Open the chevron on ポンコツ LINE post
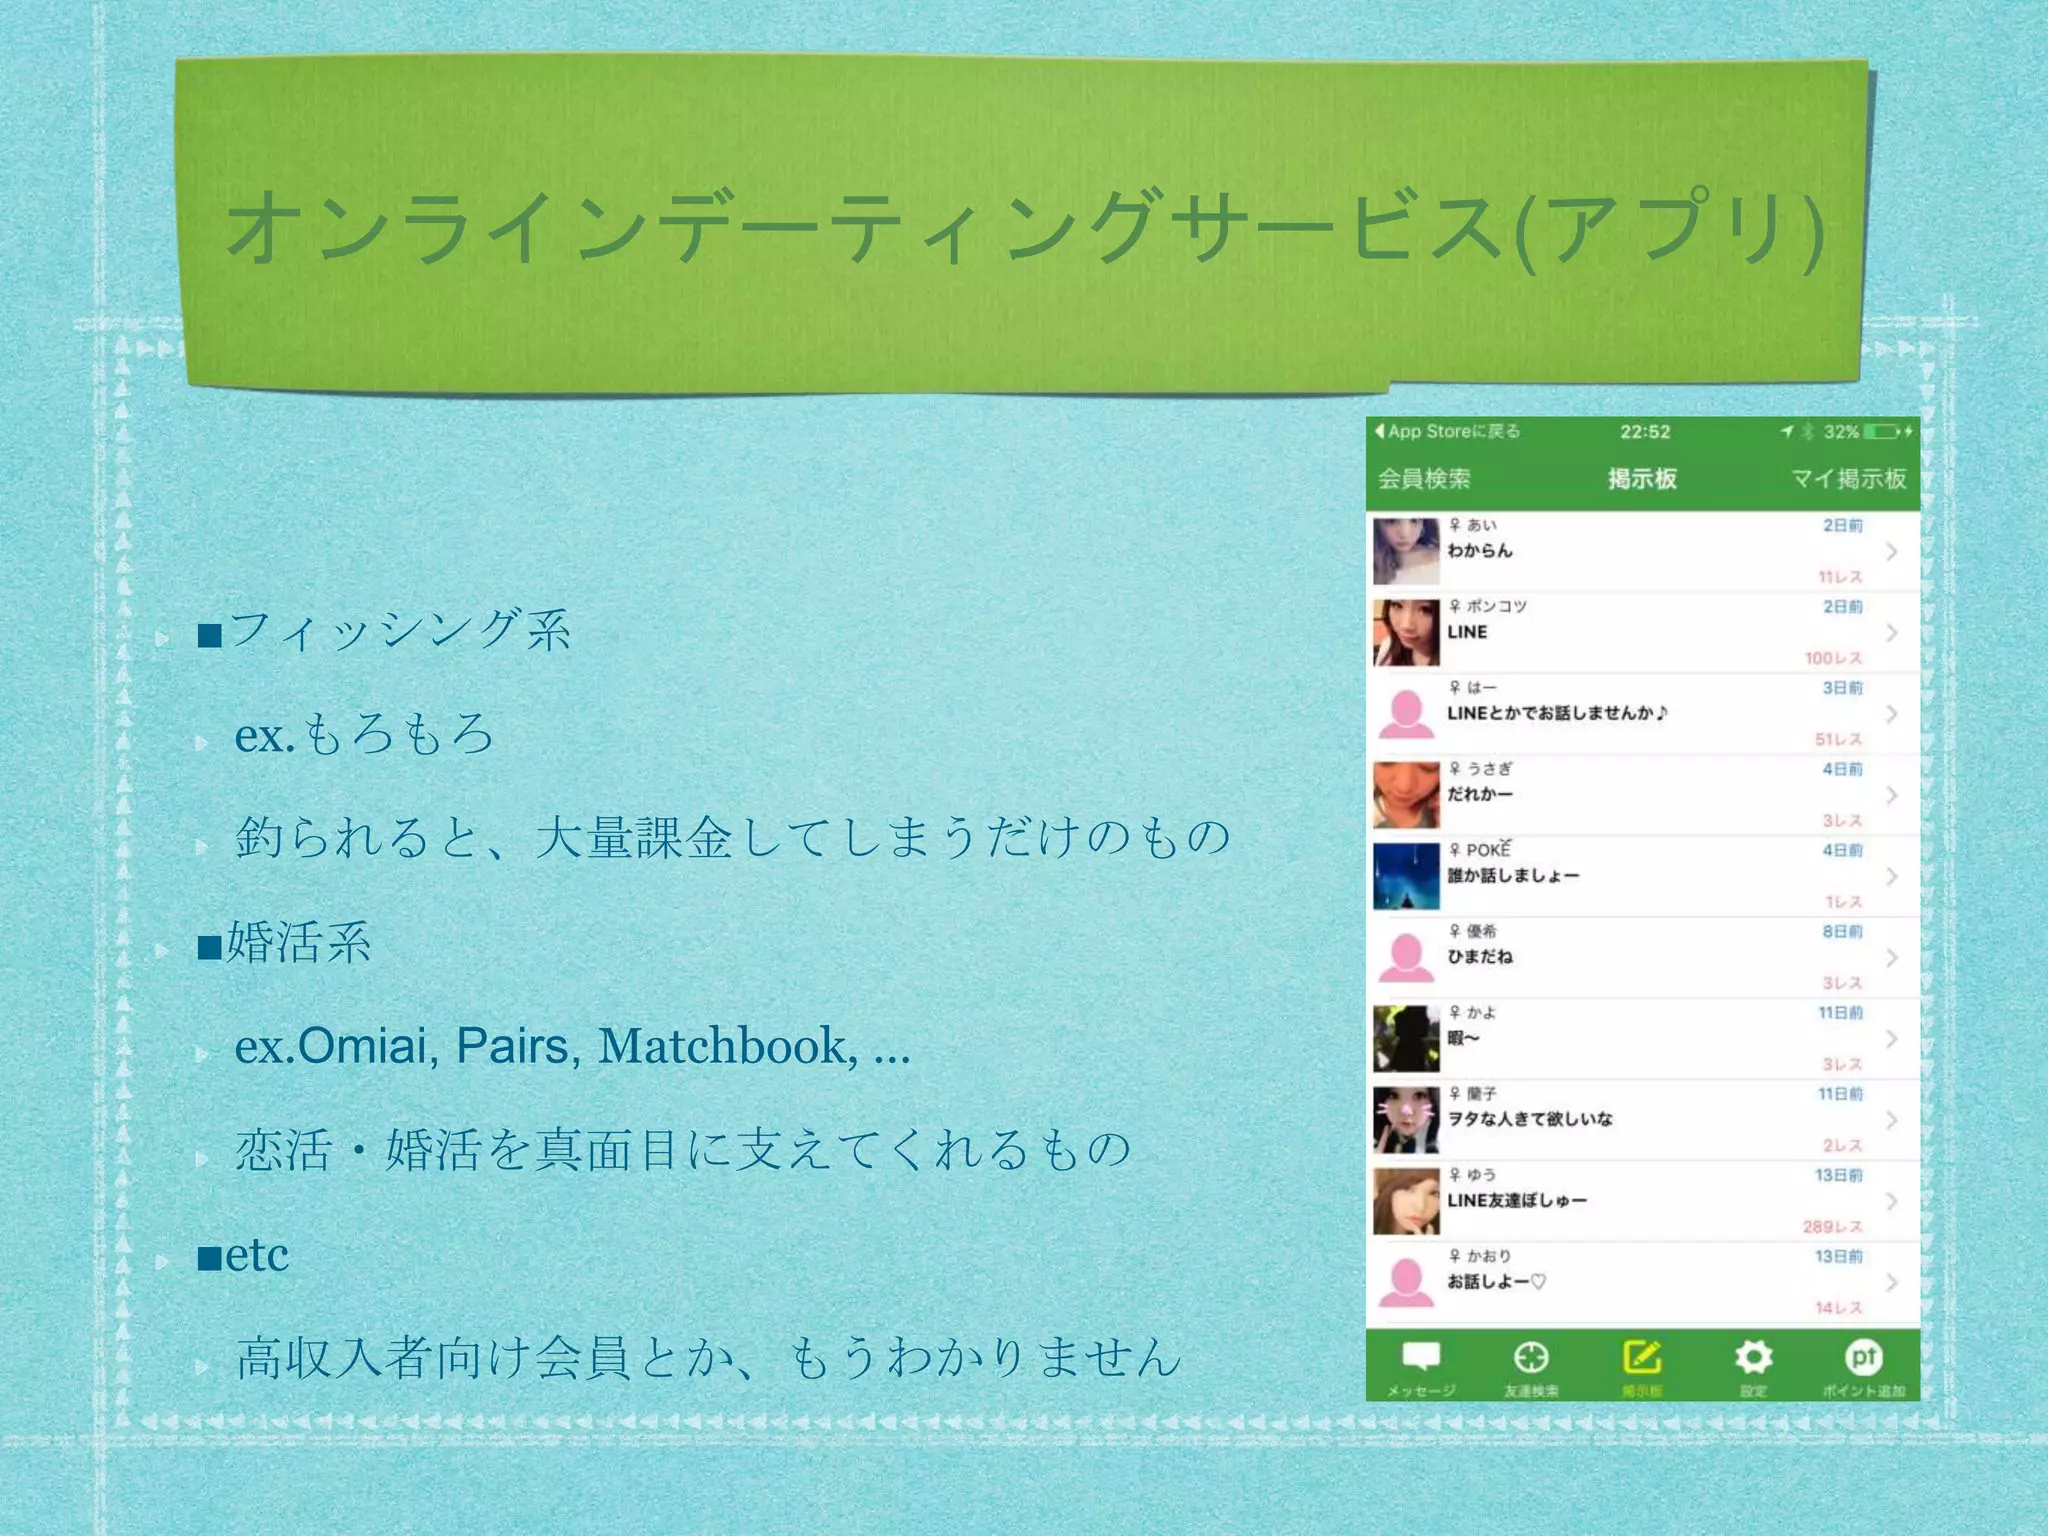This screenshot has width=2048, height=1536. pyautogui.click(x=1891, y=633)
